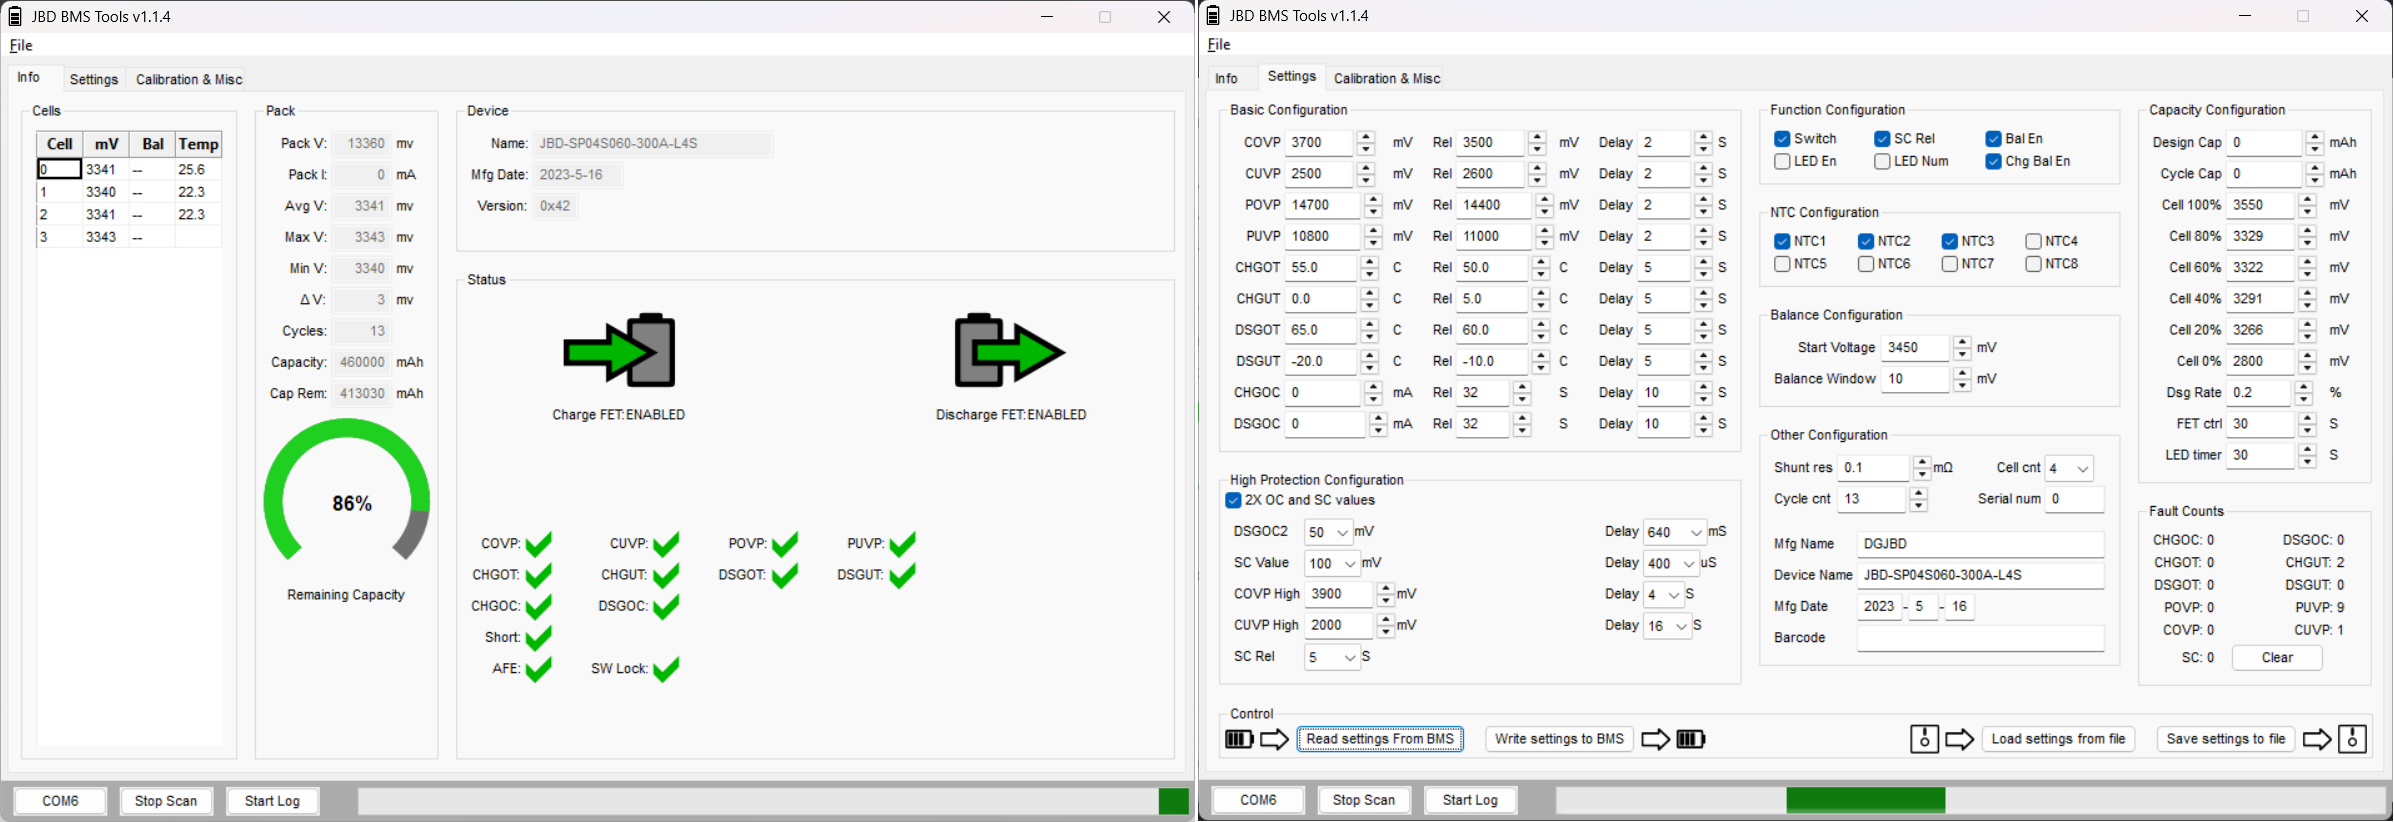Click the file disk icon after Save settings

pos(2352,739)
